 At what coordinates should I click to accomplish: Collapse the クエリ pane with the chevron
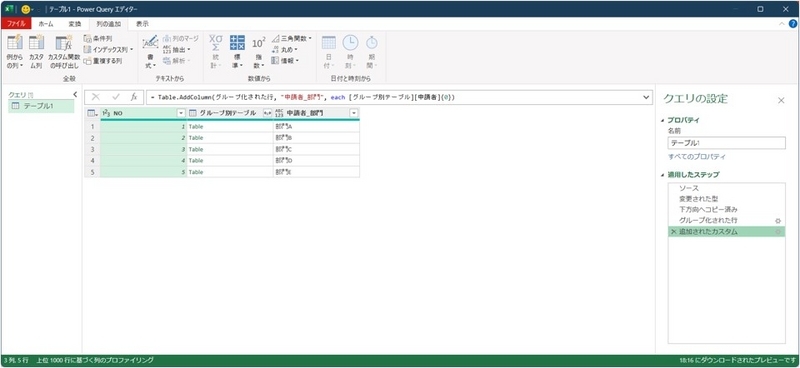tap(75, 94)
